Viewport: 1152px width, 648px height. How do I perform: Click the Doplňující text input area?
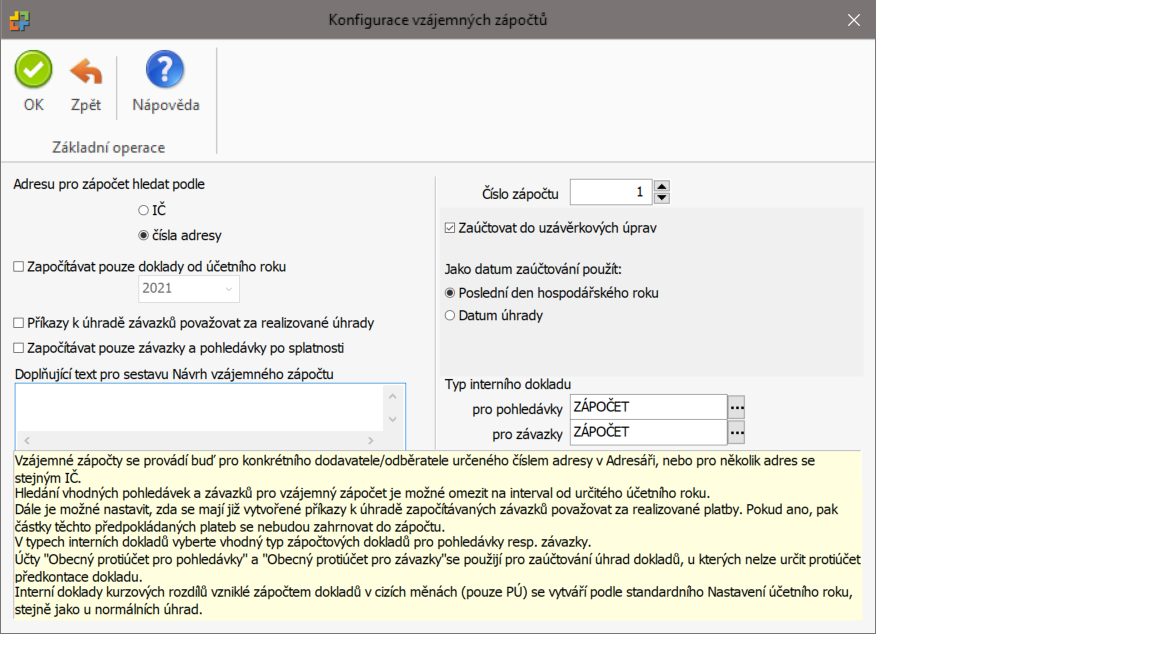199,408
